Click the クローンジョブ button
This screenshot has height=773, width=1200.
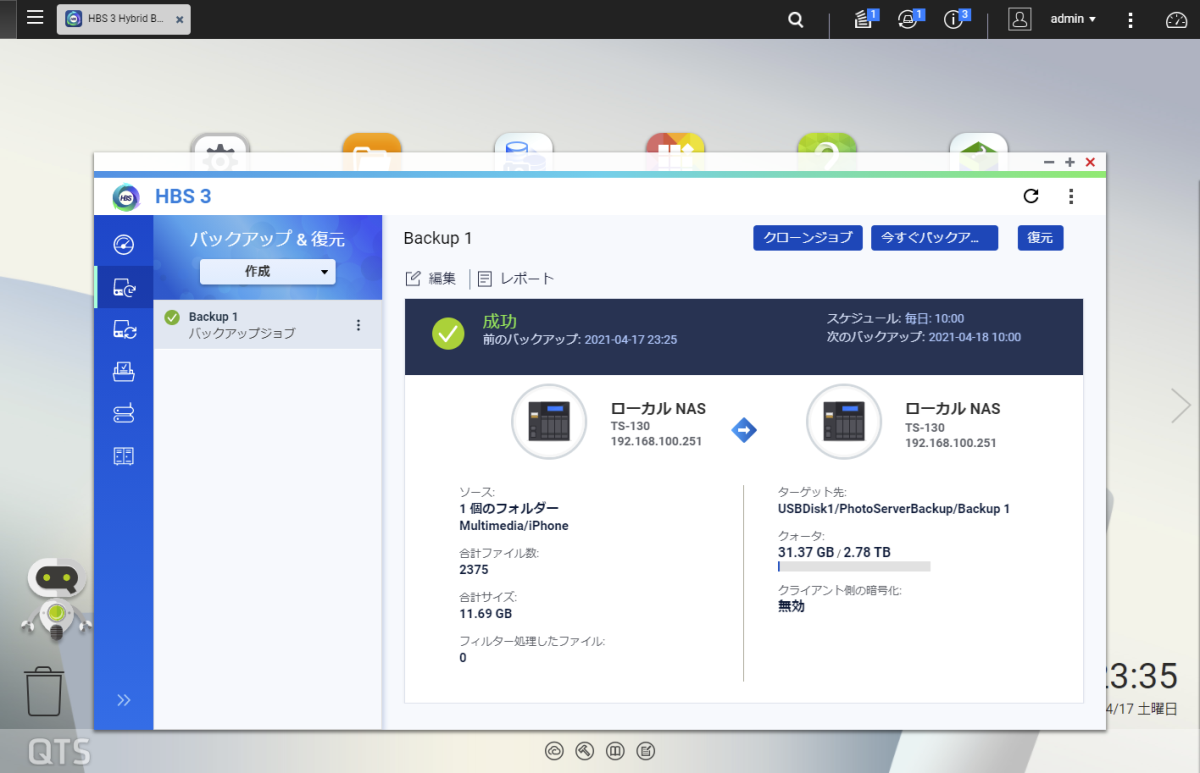(808, 237)
